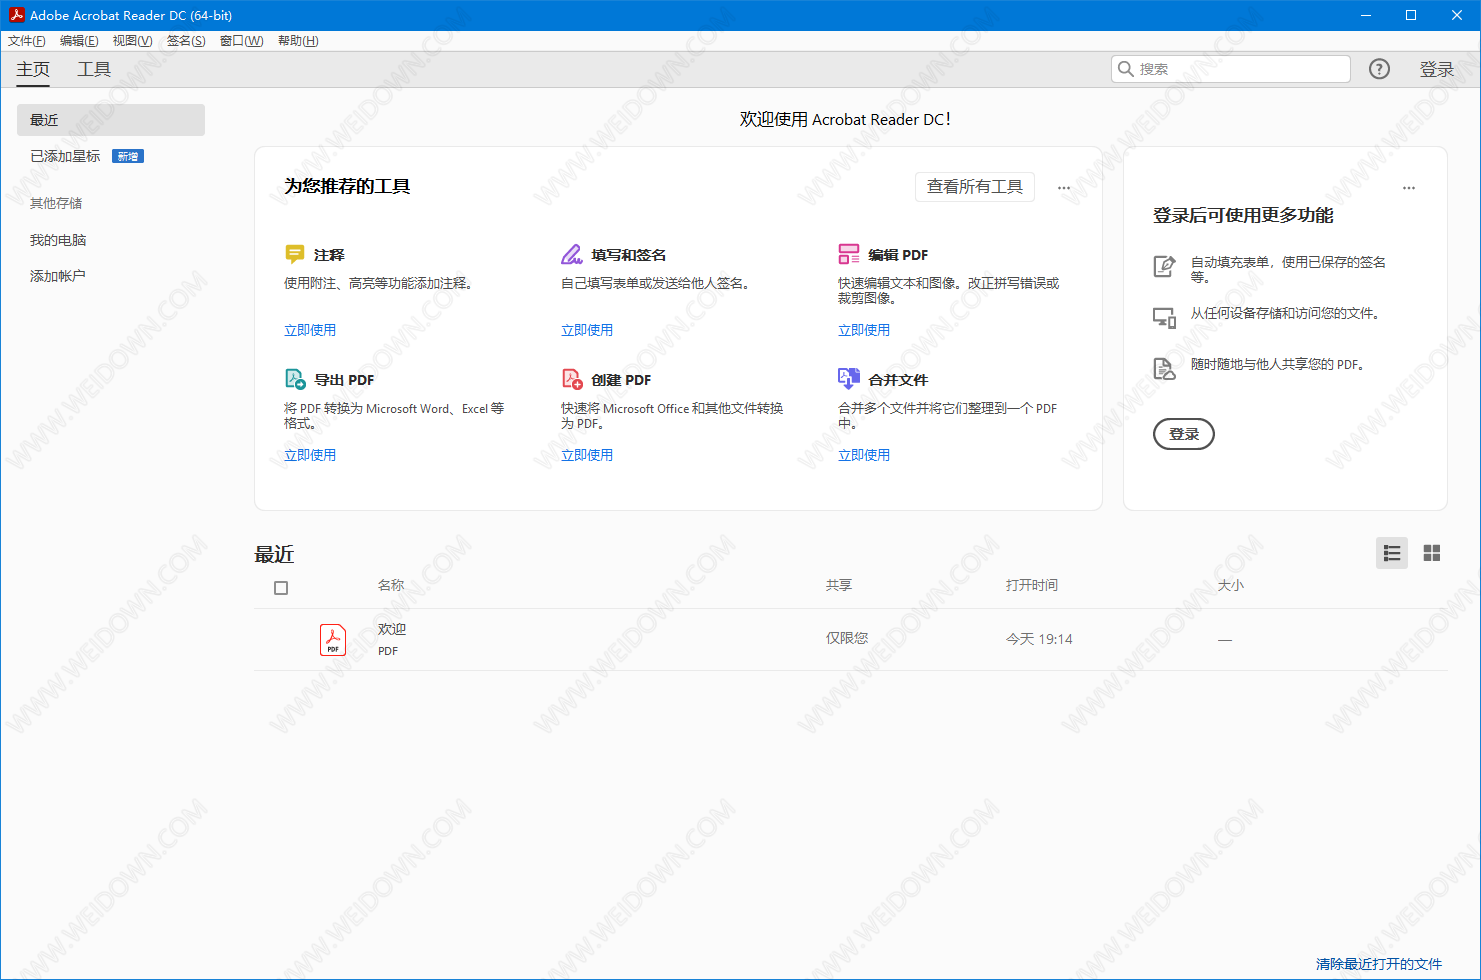Click the 编辑 PDF tool icon
The image size is (1481, 980).
(849, 254)
